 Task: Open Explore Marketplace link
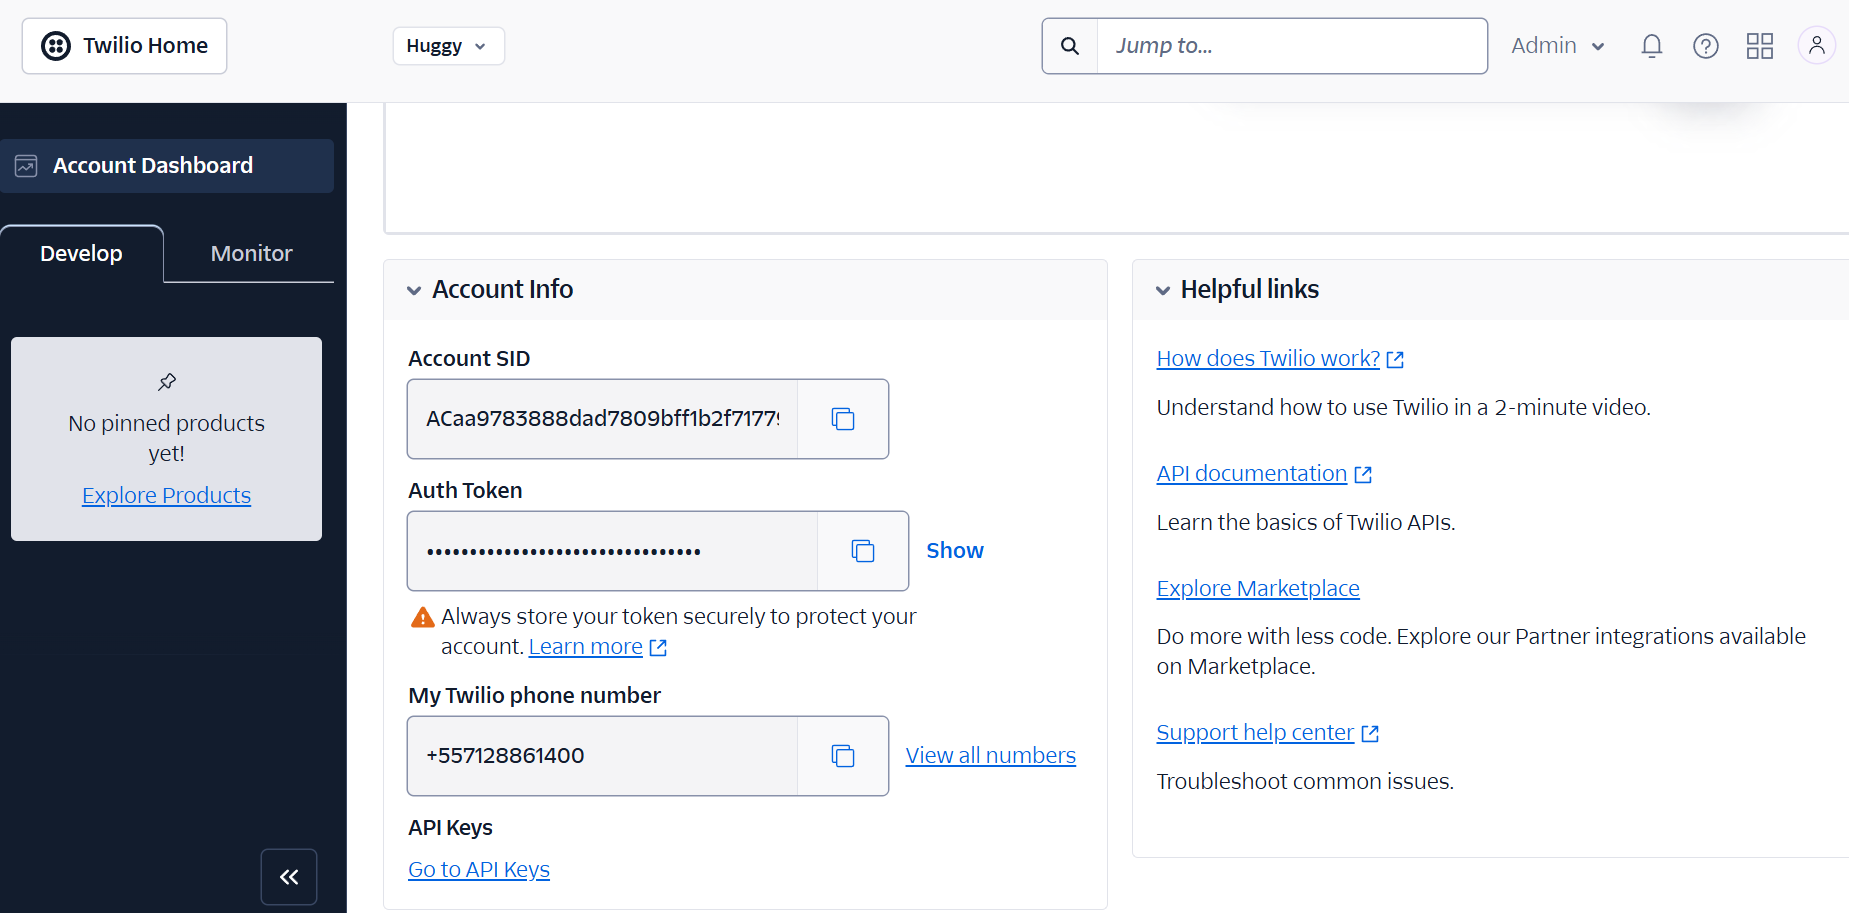coord(1258,589)
